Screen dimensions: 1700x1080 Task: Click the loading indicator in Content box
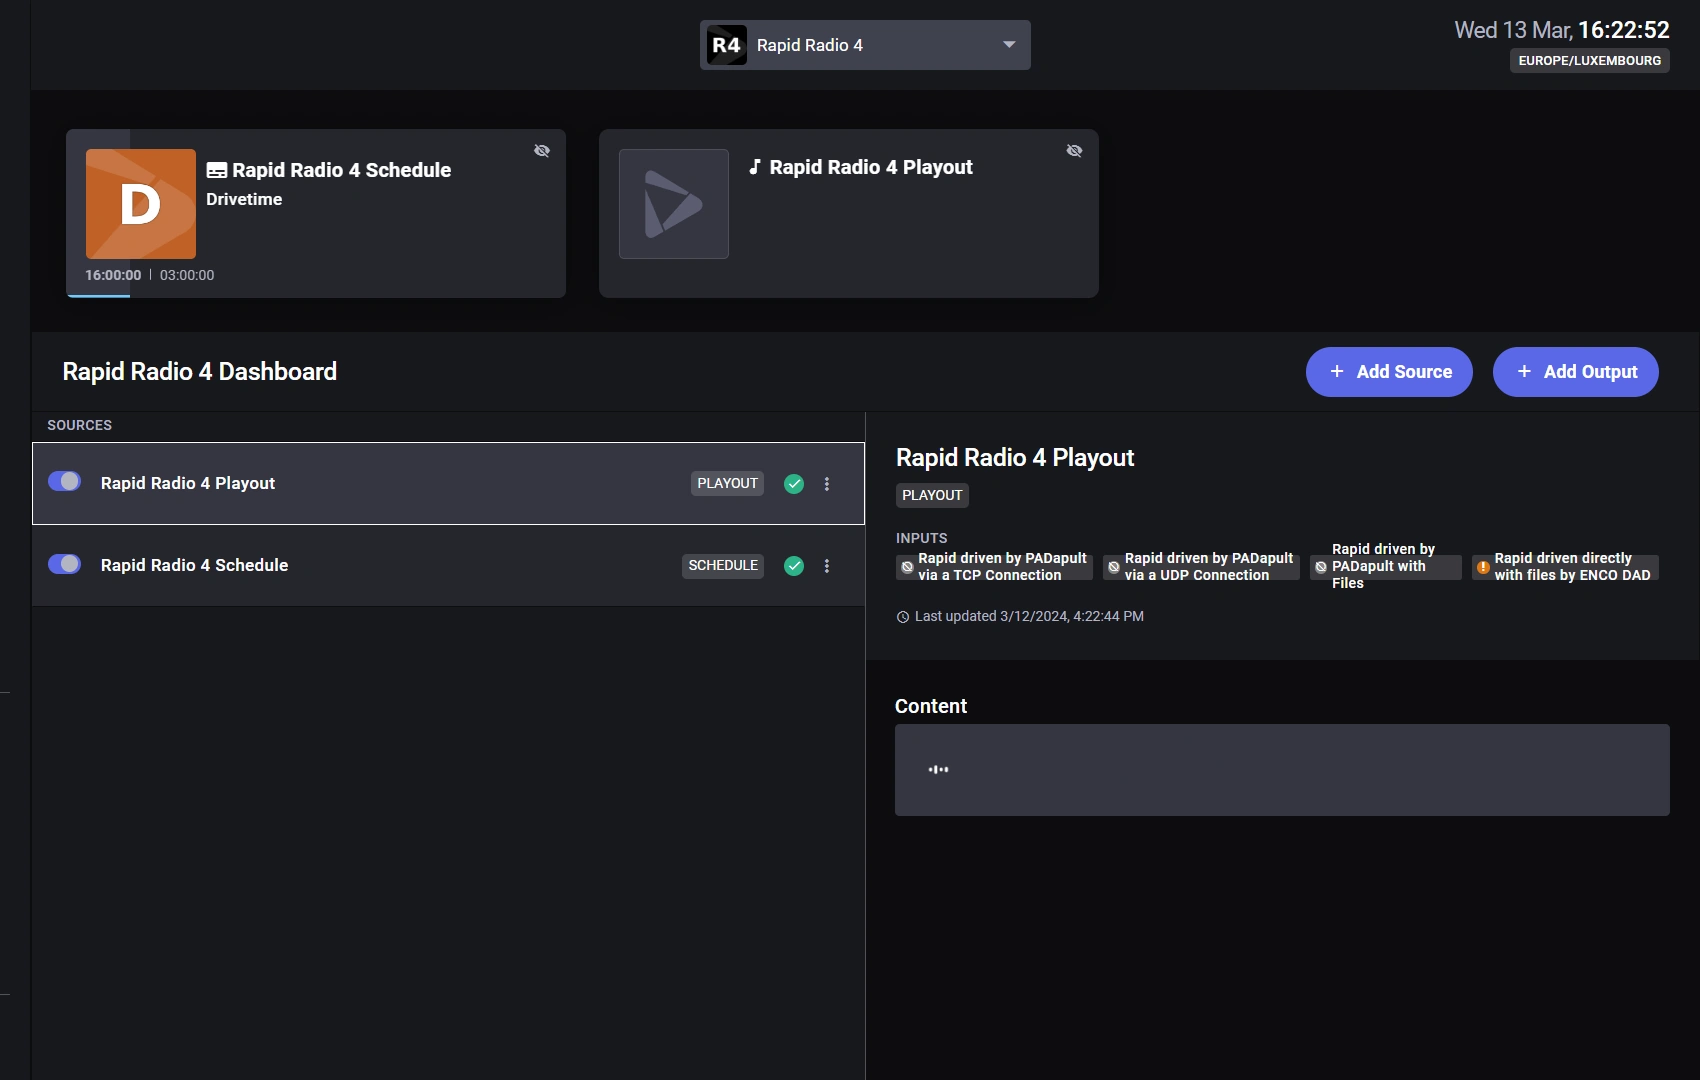click(938, 770)
